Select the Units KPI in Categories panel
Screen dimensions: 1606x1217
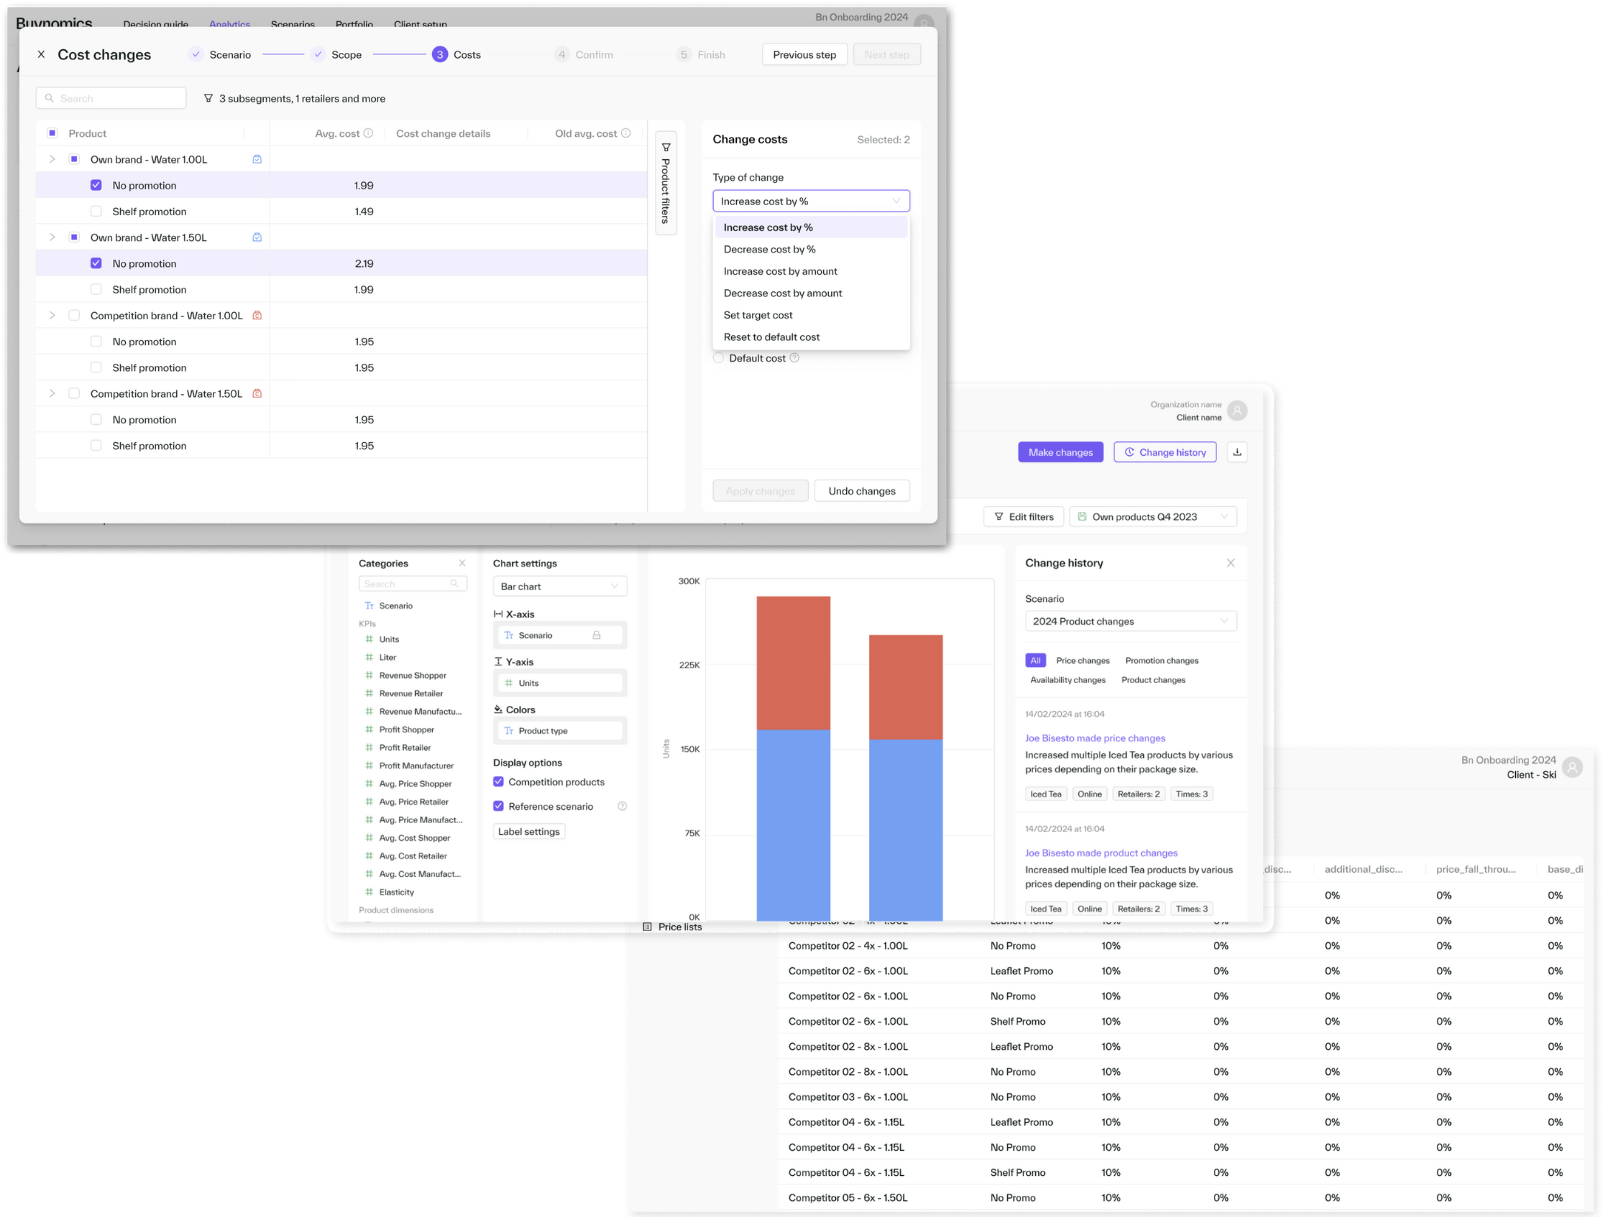[x=388, y=639]
